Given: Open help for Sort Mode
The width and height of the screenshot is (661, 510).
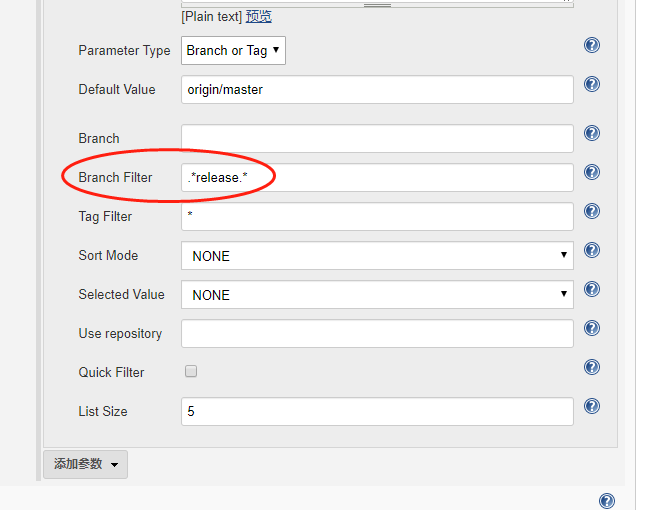Looking at the screenshot, I should tap(592, 250).
